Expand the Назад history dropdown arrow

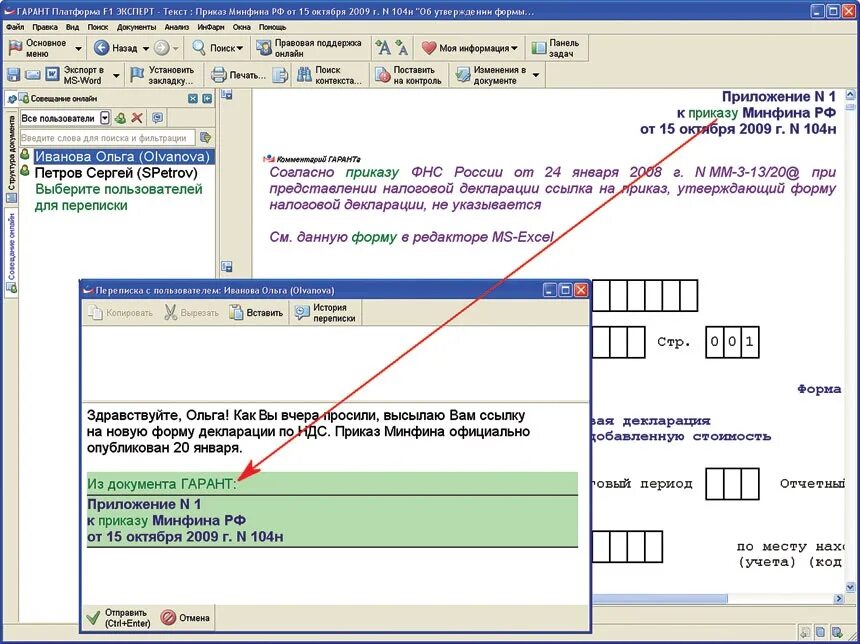146,49
